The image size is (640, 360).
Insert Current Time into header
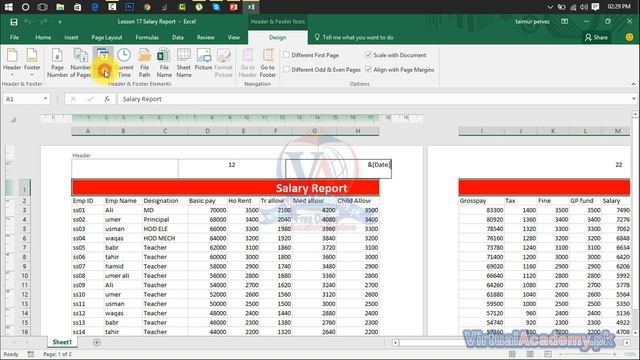124,63
